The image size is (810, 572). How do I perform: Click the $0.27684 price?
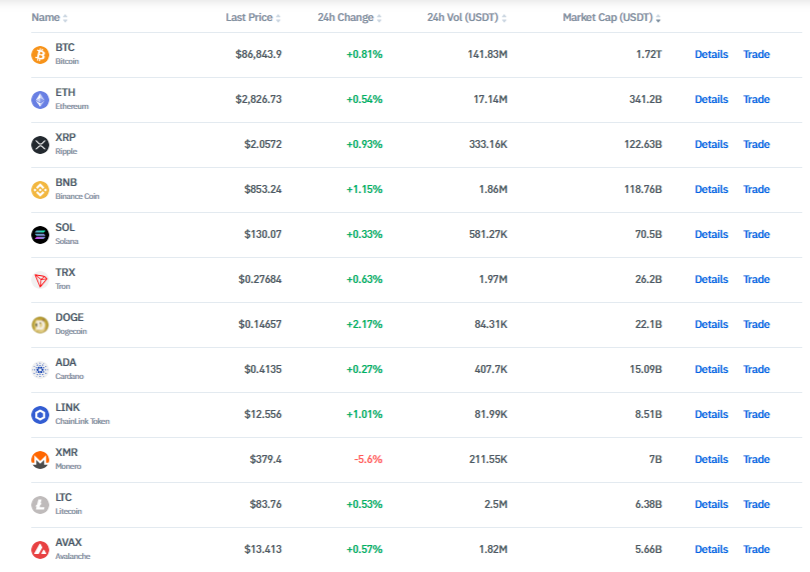260,279
